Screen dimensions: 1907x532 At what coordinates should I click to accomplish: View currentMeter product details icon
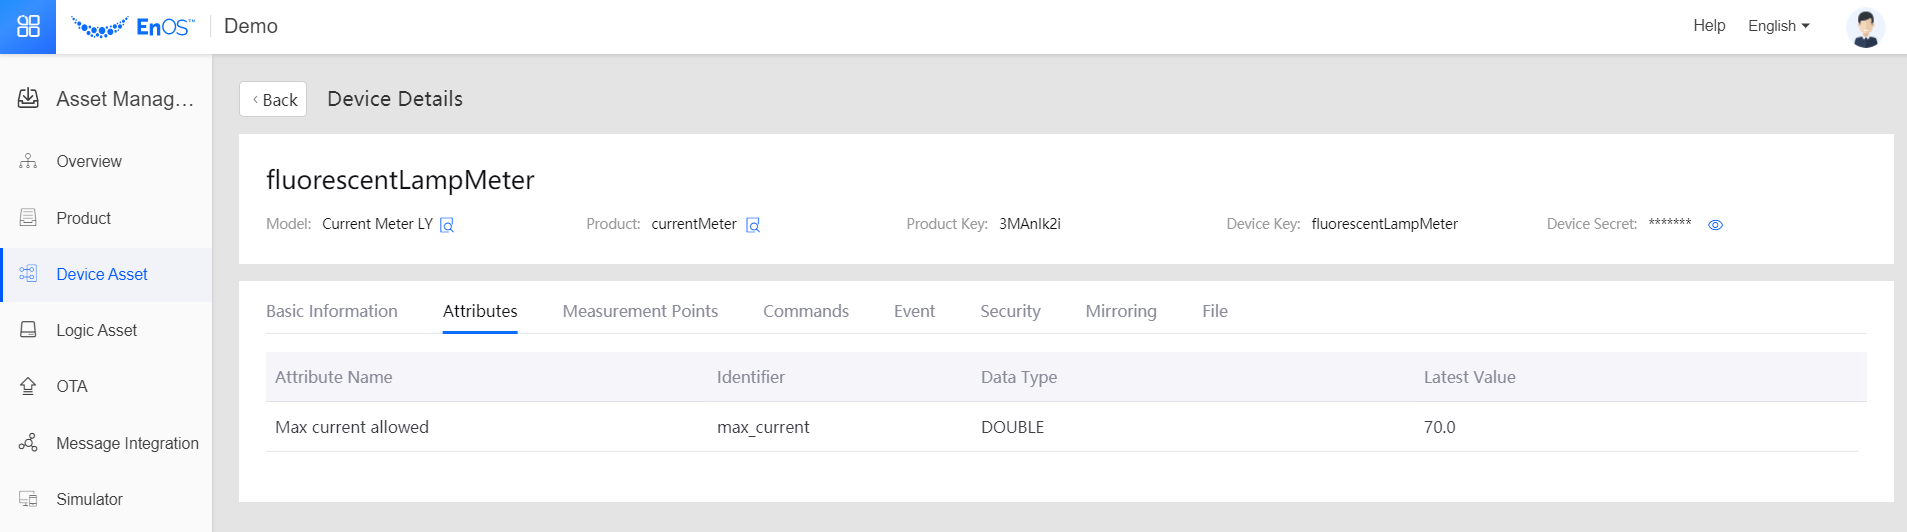tap(753, 225)
